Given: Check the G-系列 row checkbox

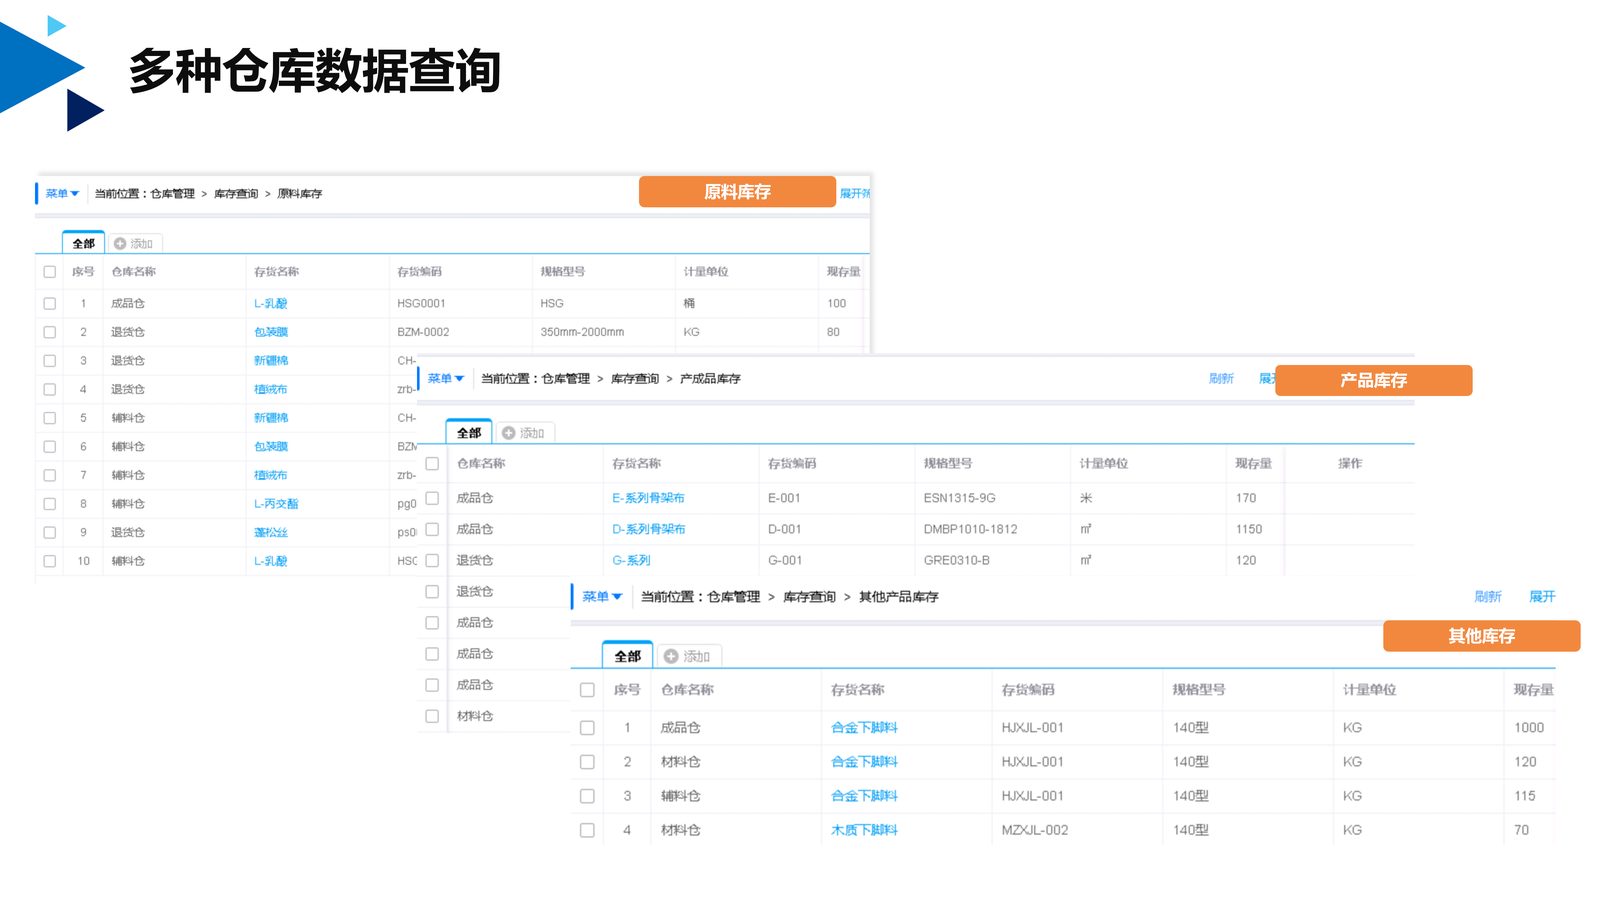Looking at the screenshot, I should point(432,560).
